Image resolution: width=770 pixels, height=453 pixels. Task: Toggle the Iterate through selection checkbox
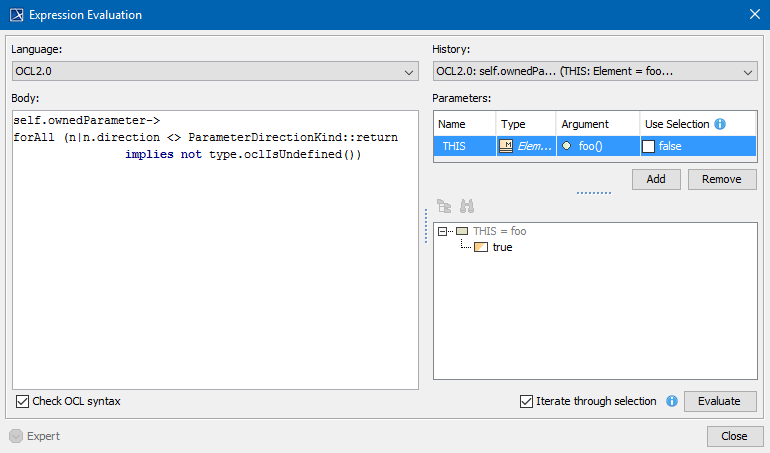526,401
